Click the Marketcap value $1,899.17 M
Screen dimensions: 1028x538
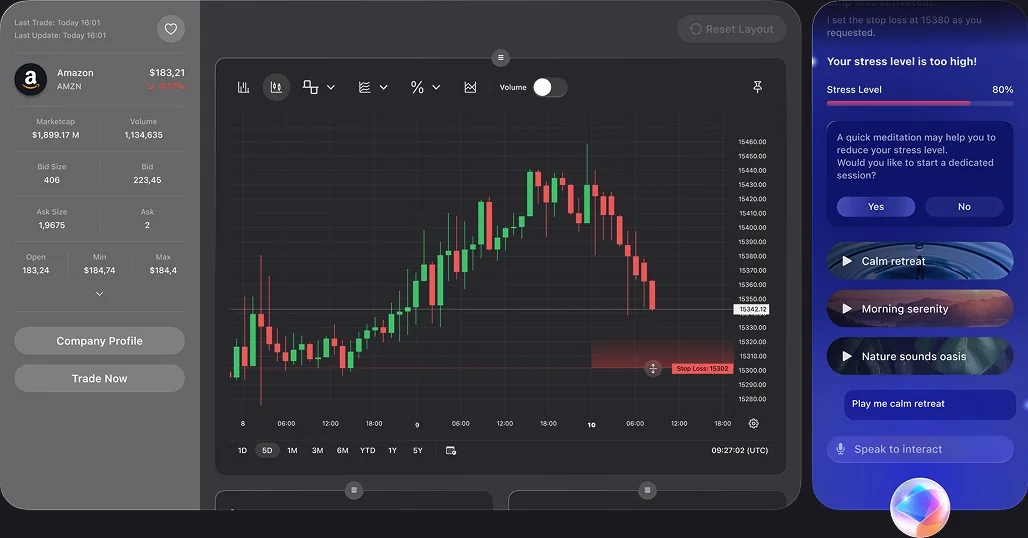(x=56, y=135)
